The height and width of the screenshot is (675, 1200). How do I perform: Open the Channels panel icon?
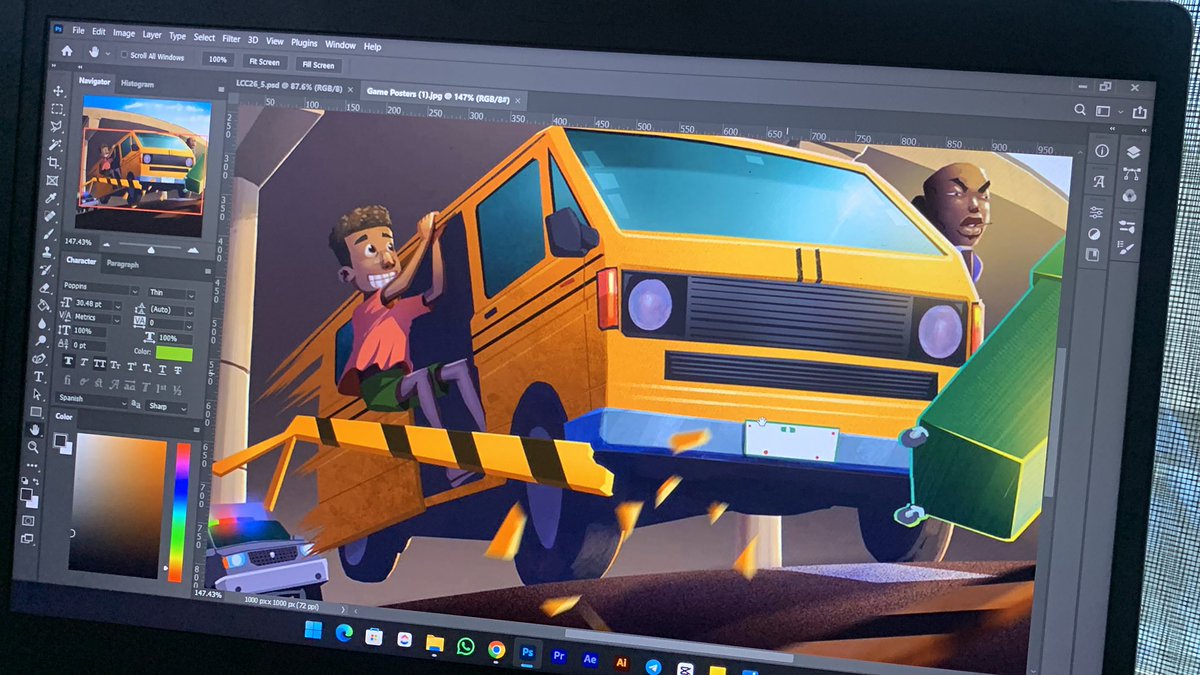pyautogui.click(x=1129, y=195)
